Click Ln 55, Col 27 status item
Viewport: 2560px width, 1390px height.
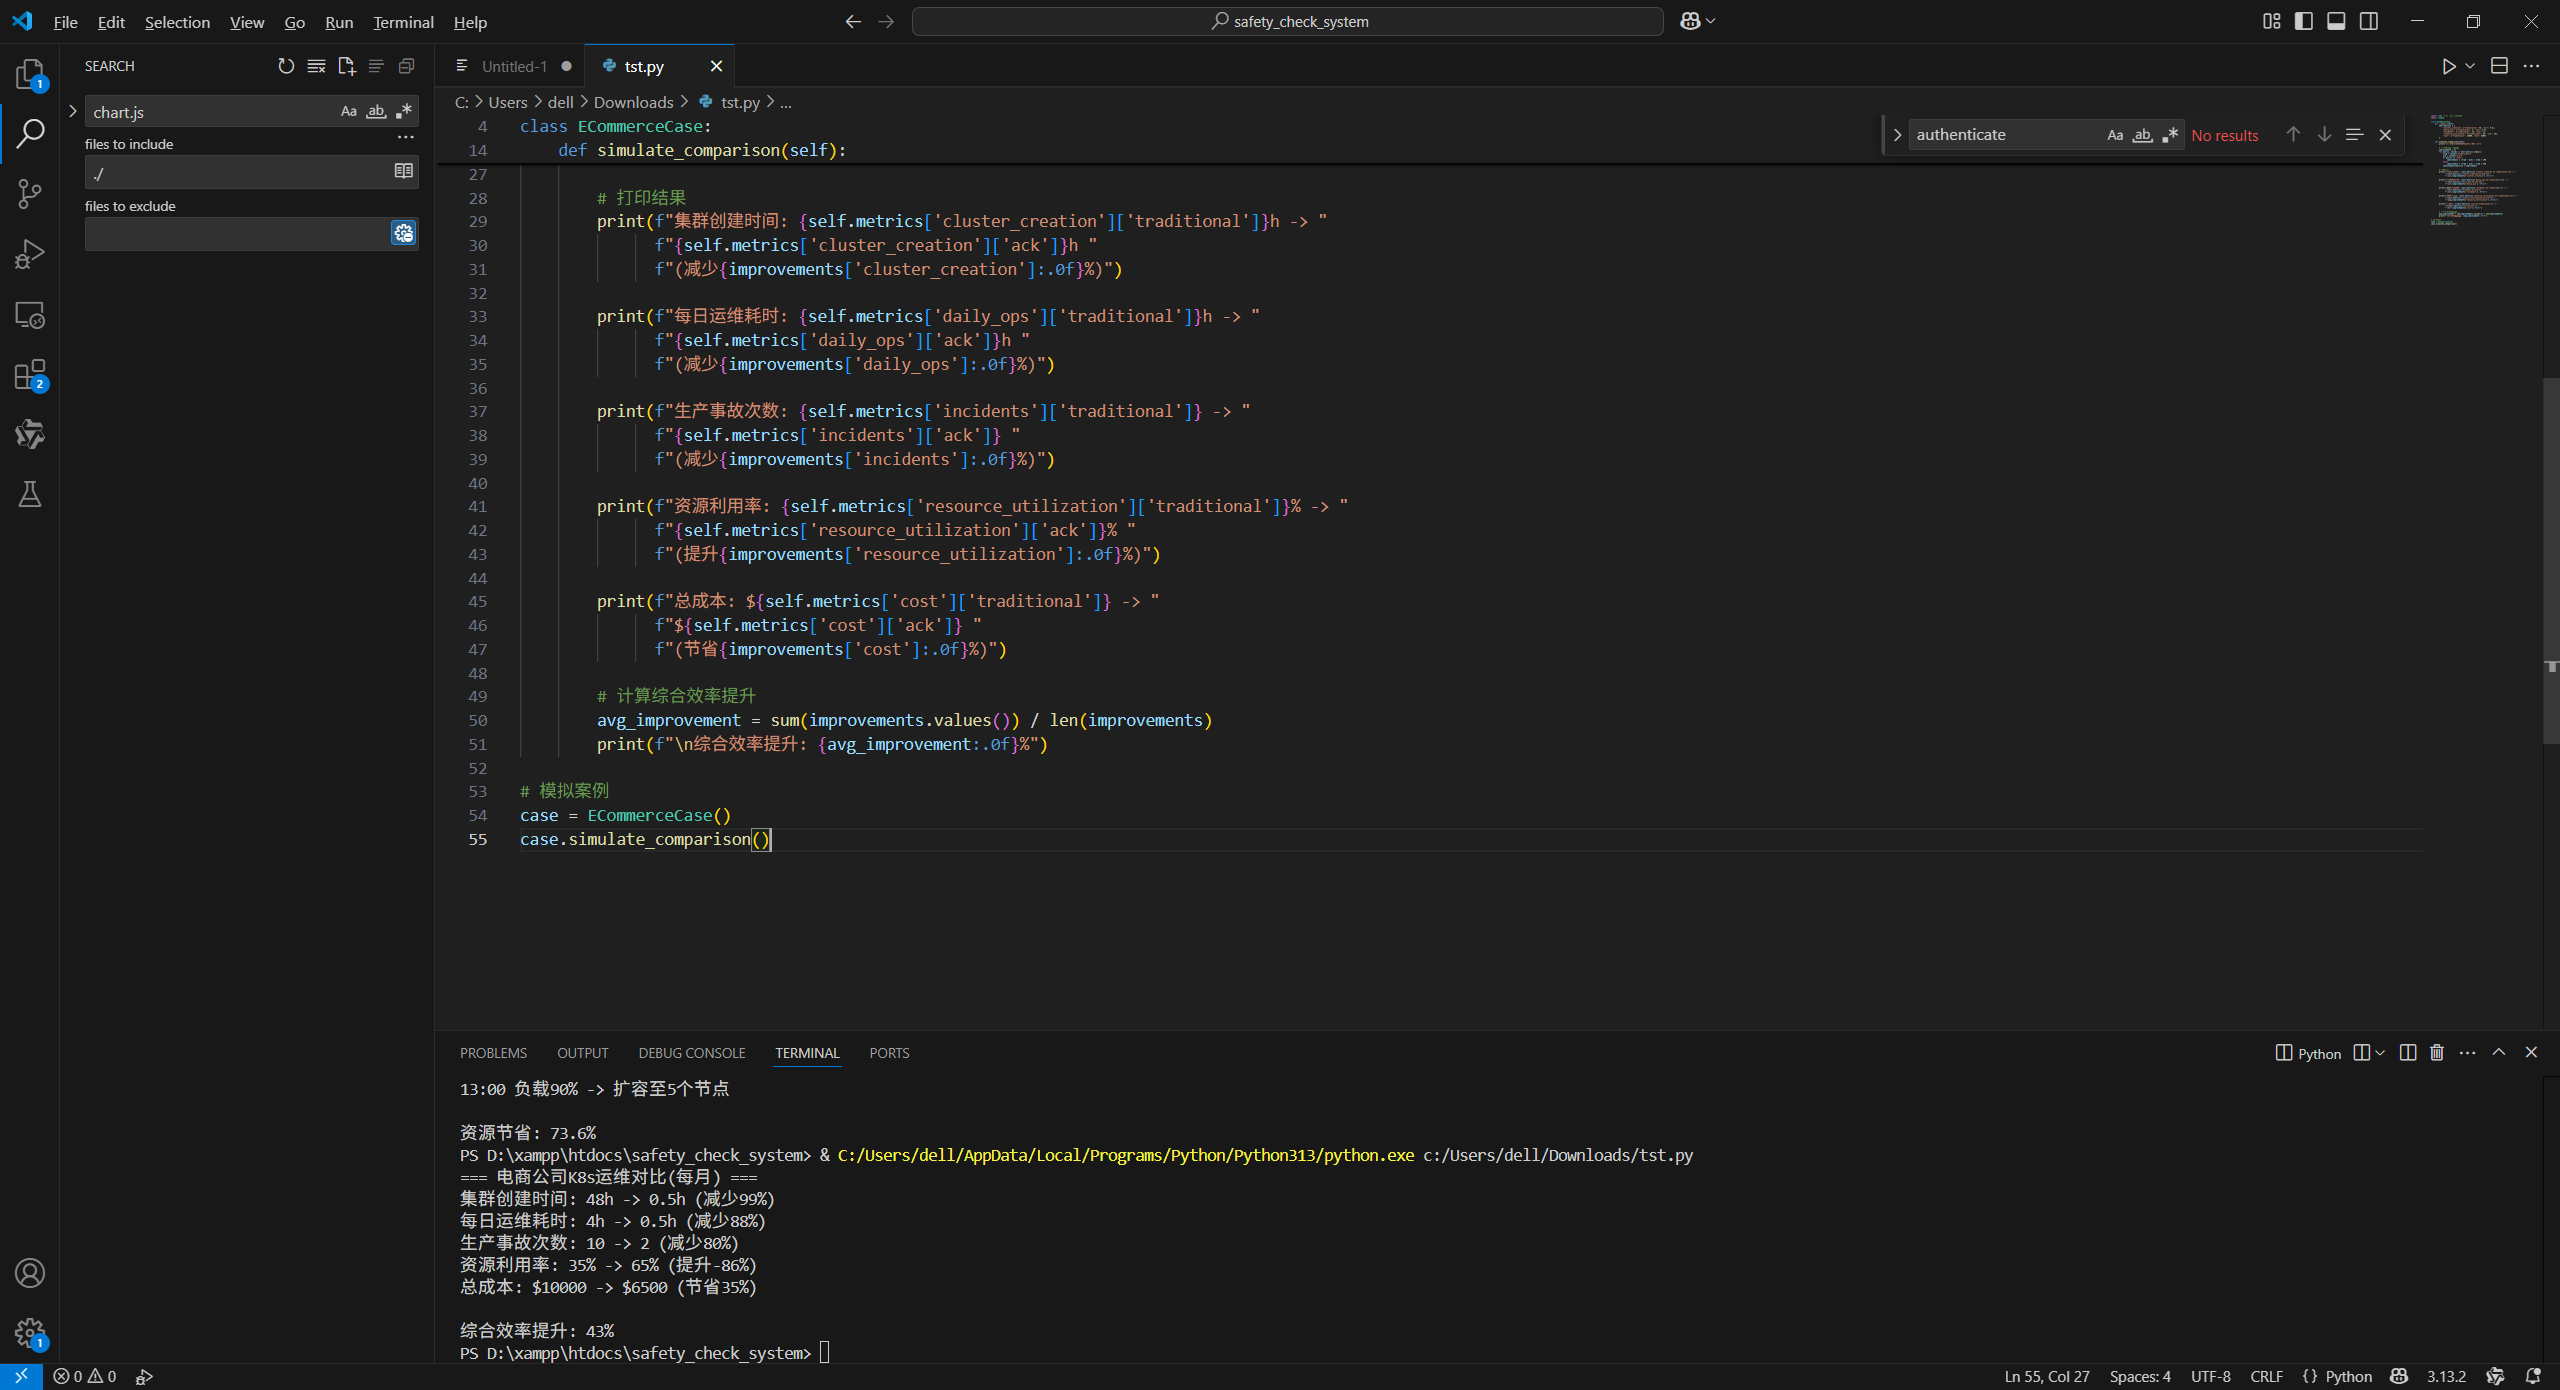point(2047,1376)
